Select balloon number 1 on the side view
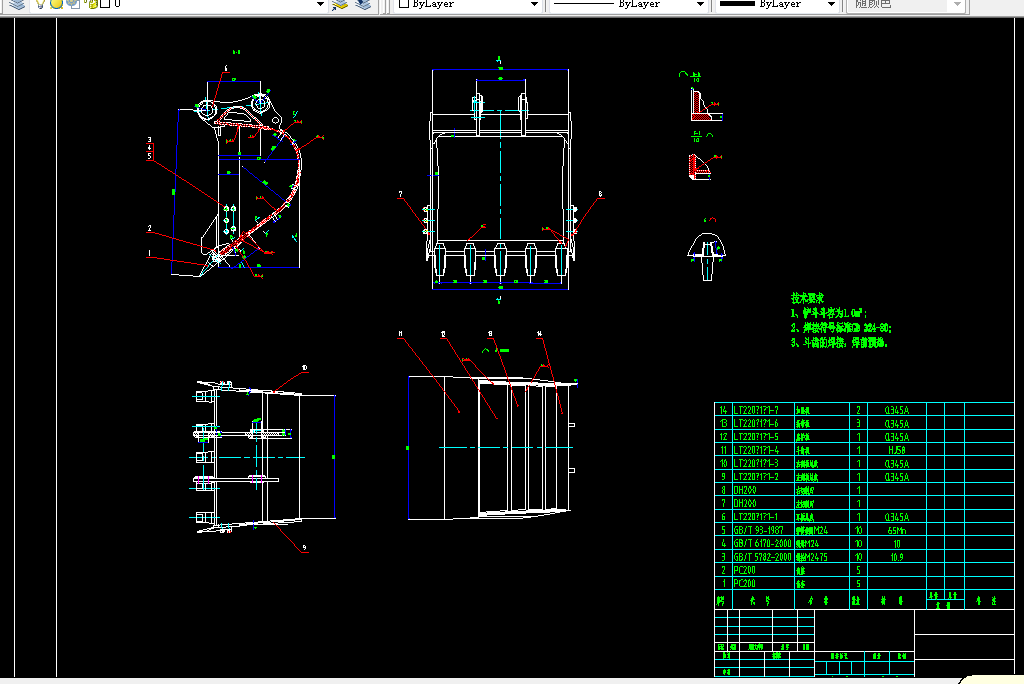The height and width of the screenshot is (684, 1024). (x=149, y=253)
